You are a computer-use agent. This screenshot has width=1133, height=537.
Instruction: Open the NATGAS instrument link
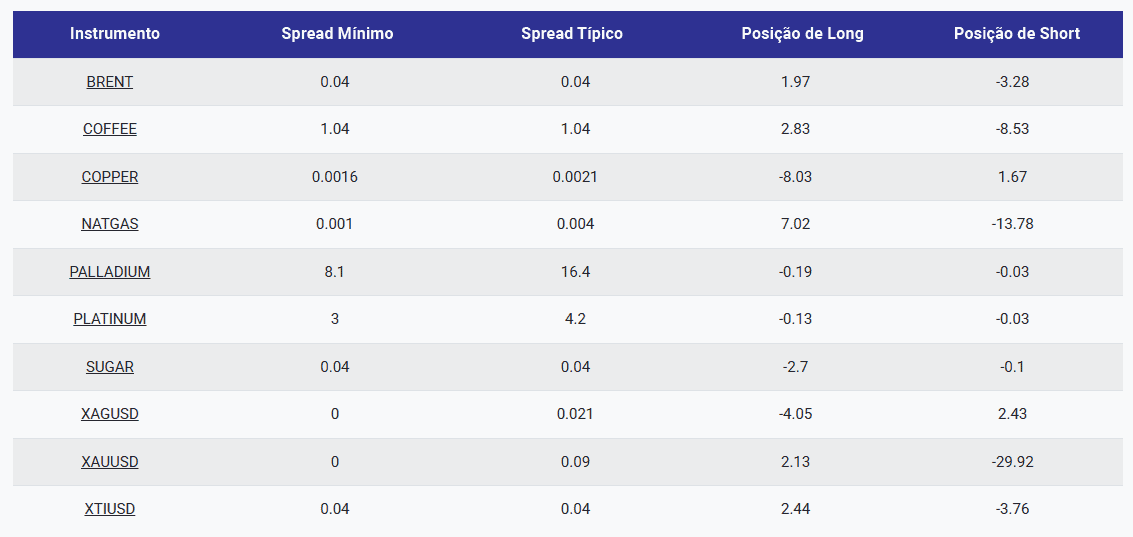110,224
